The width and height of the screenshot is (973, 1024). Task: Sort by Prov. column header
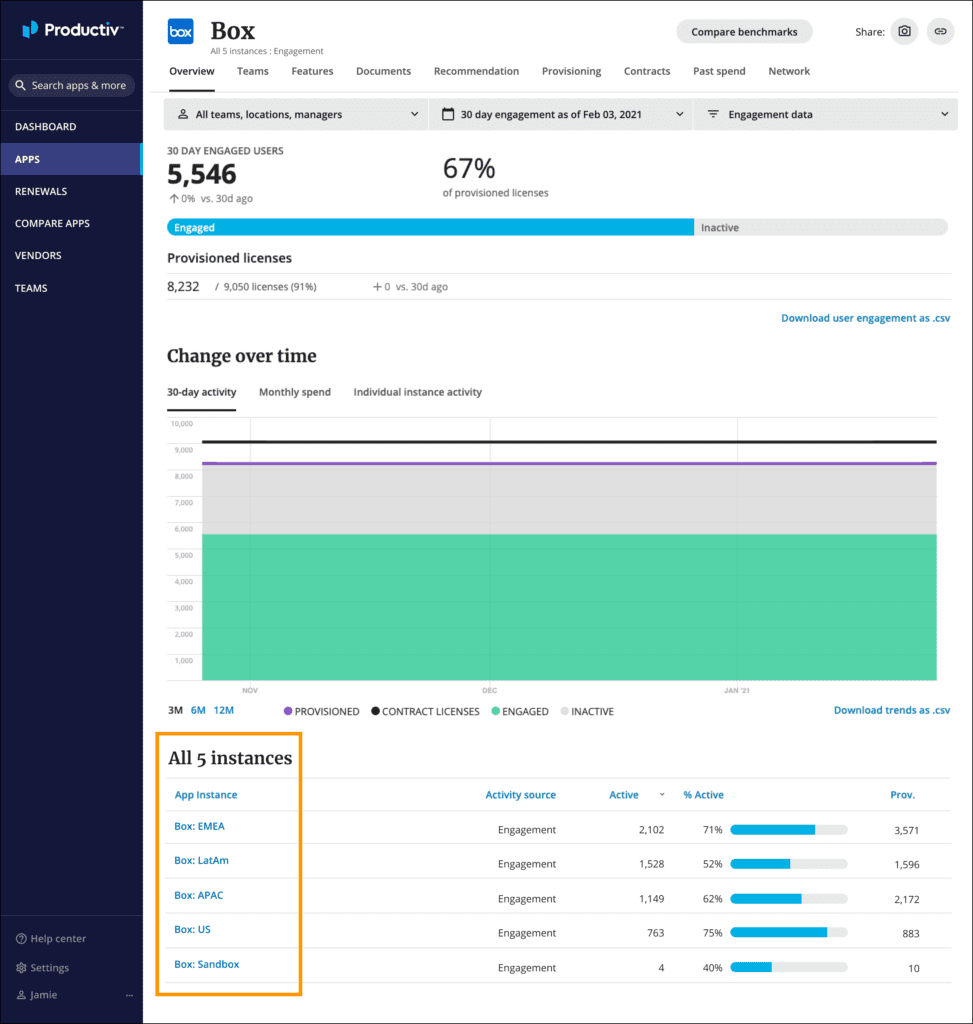tap(902, 795)
